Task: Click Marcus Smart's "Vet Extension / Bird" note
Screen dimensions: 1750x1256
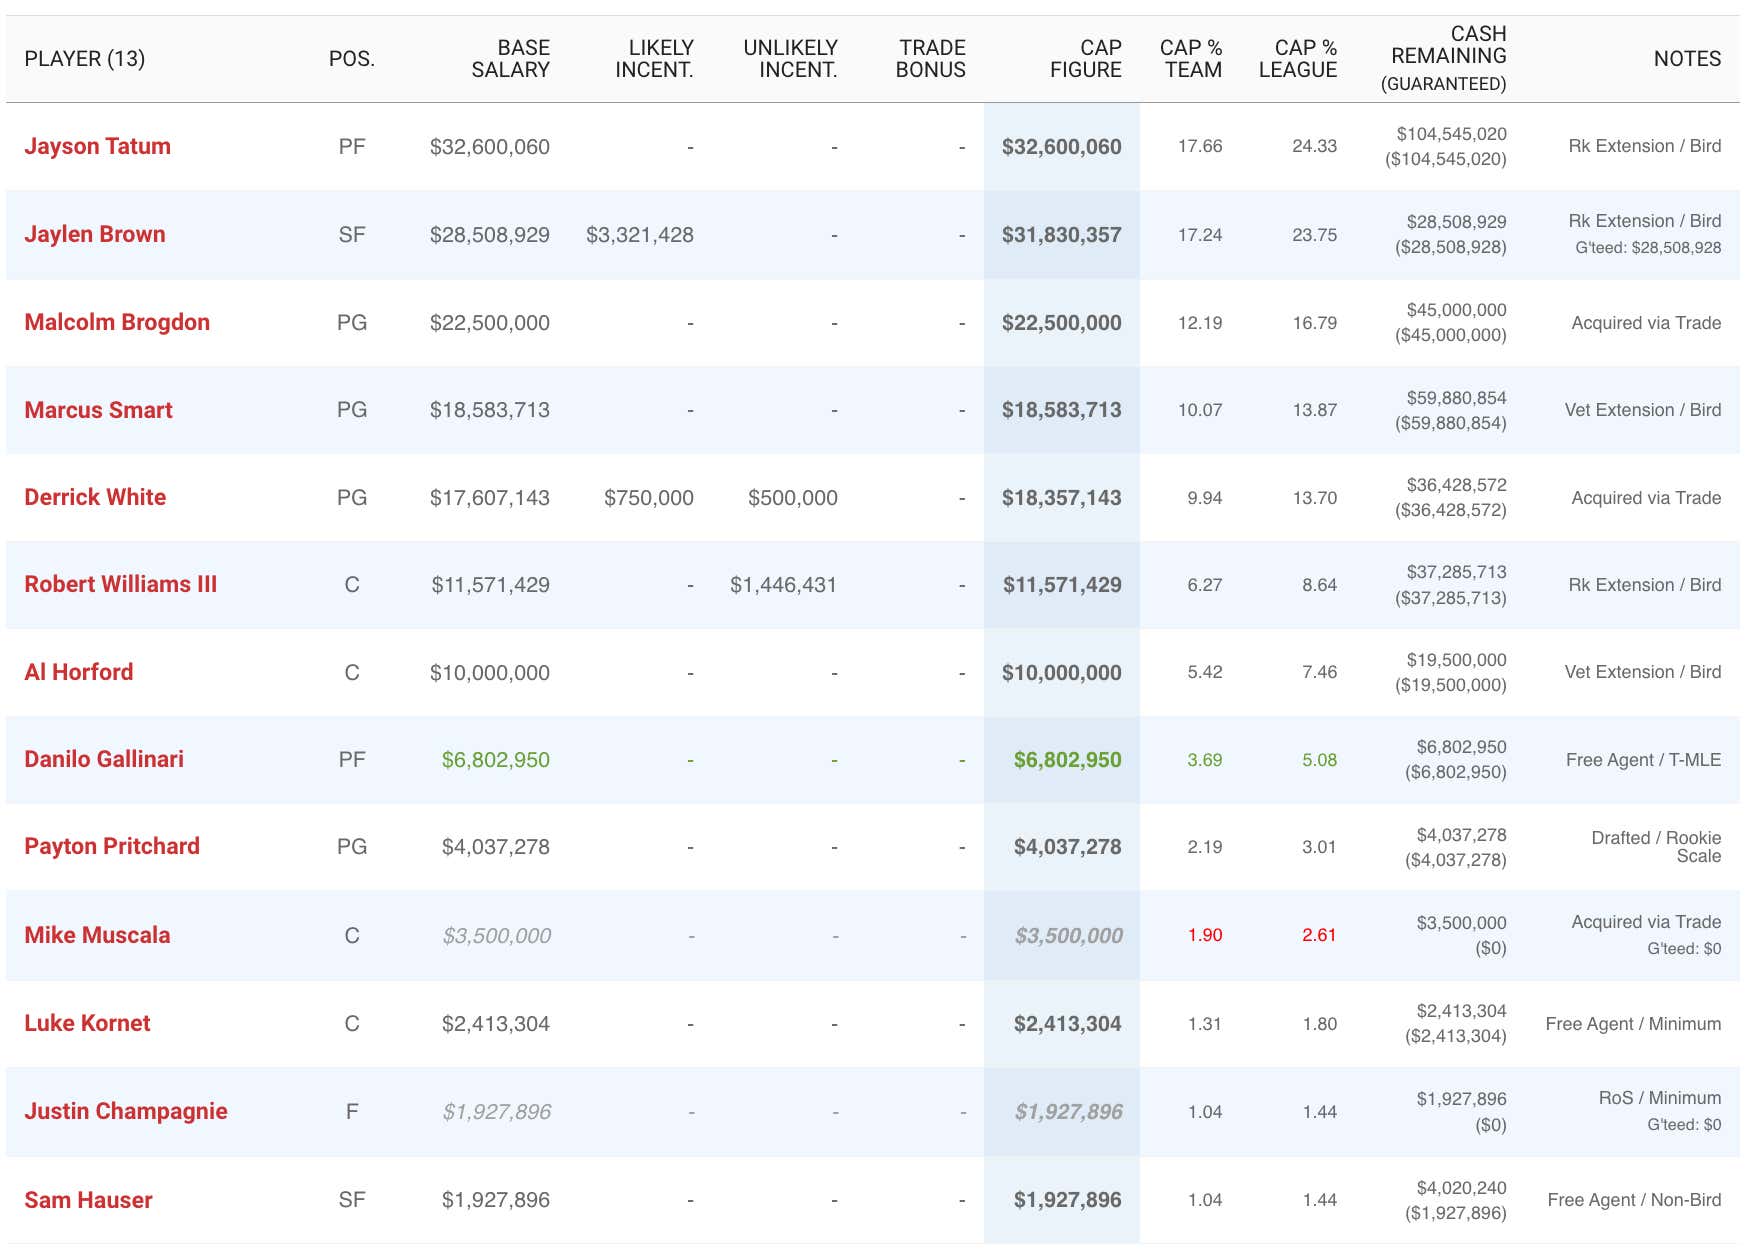Action: 1643,410
